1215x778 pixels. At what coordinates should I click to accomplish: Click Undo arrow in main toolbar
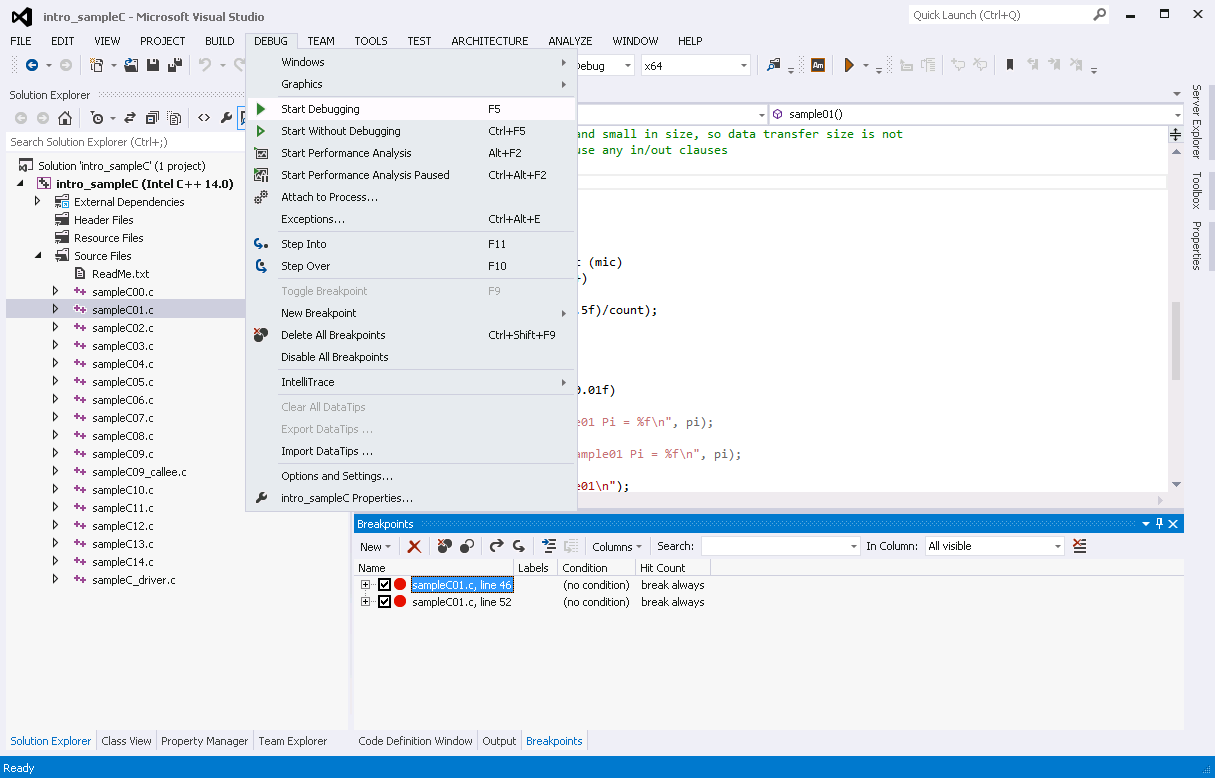click(x=205, y=65)
